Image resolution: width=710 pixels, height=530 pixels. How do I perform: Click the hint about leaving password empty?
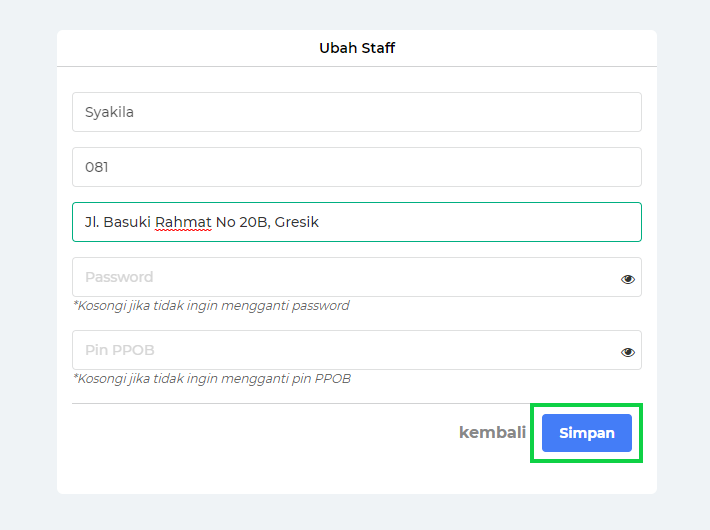coord(211,306)
